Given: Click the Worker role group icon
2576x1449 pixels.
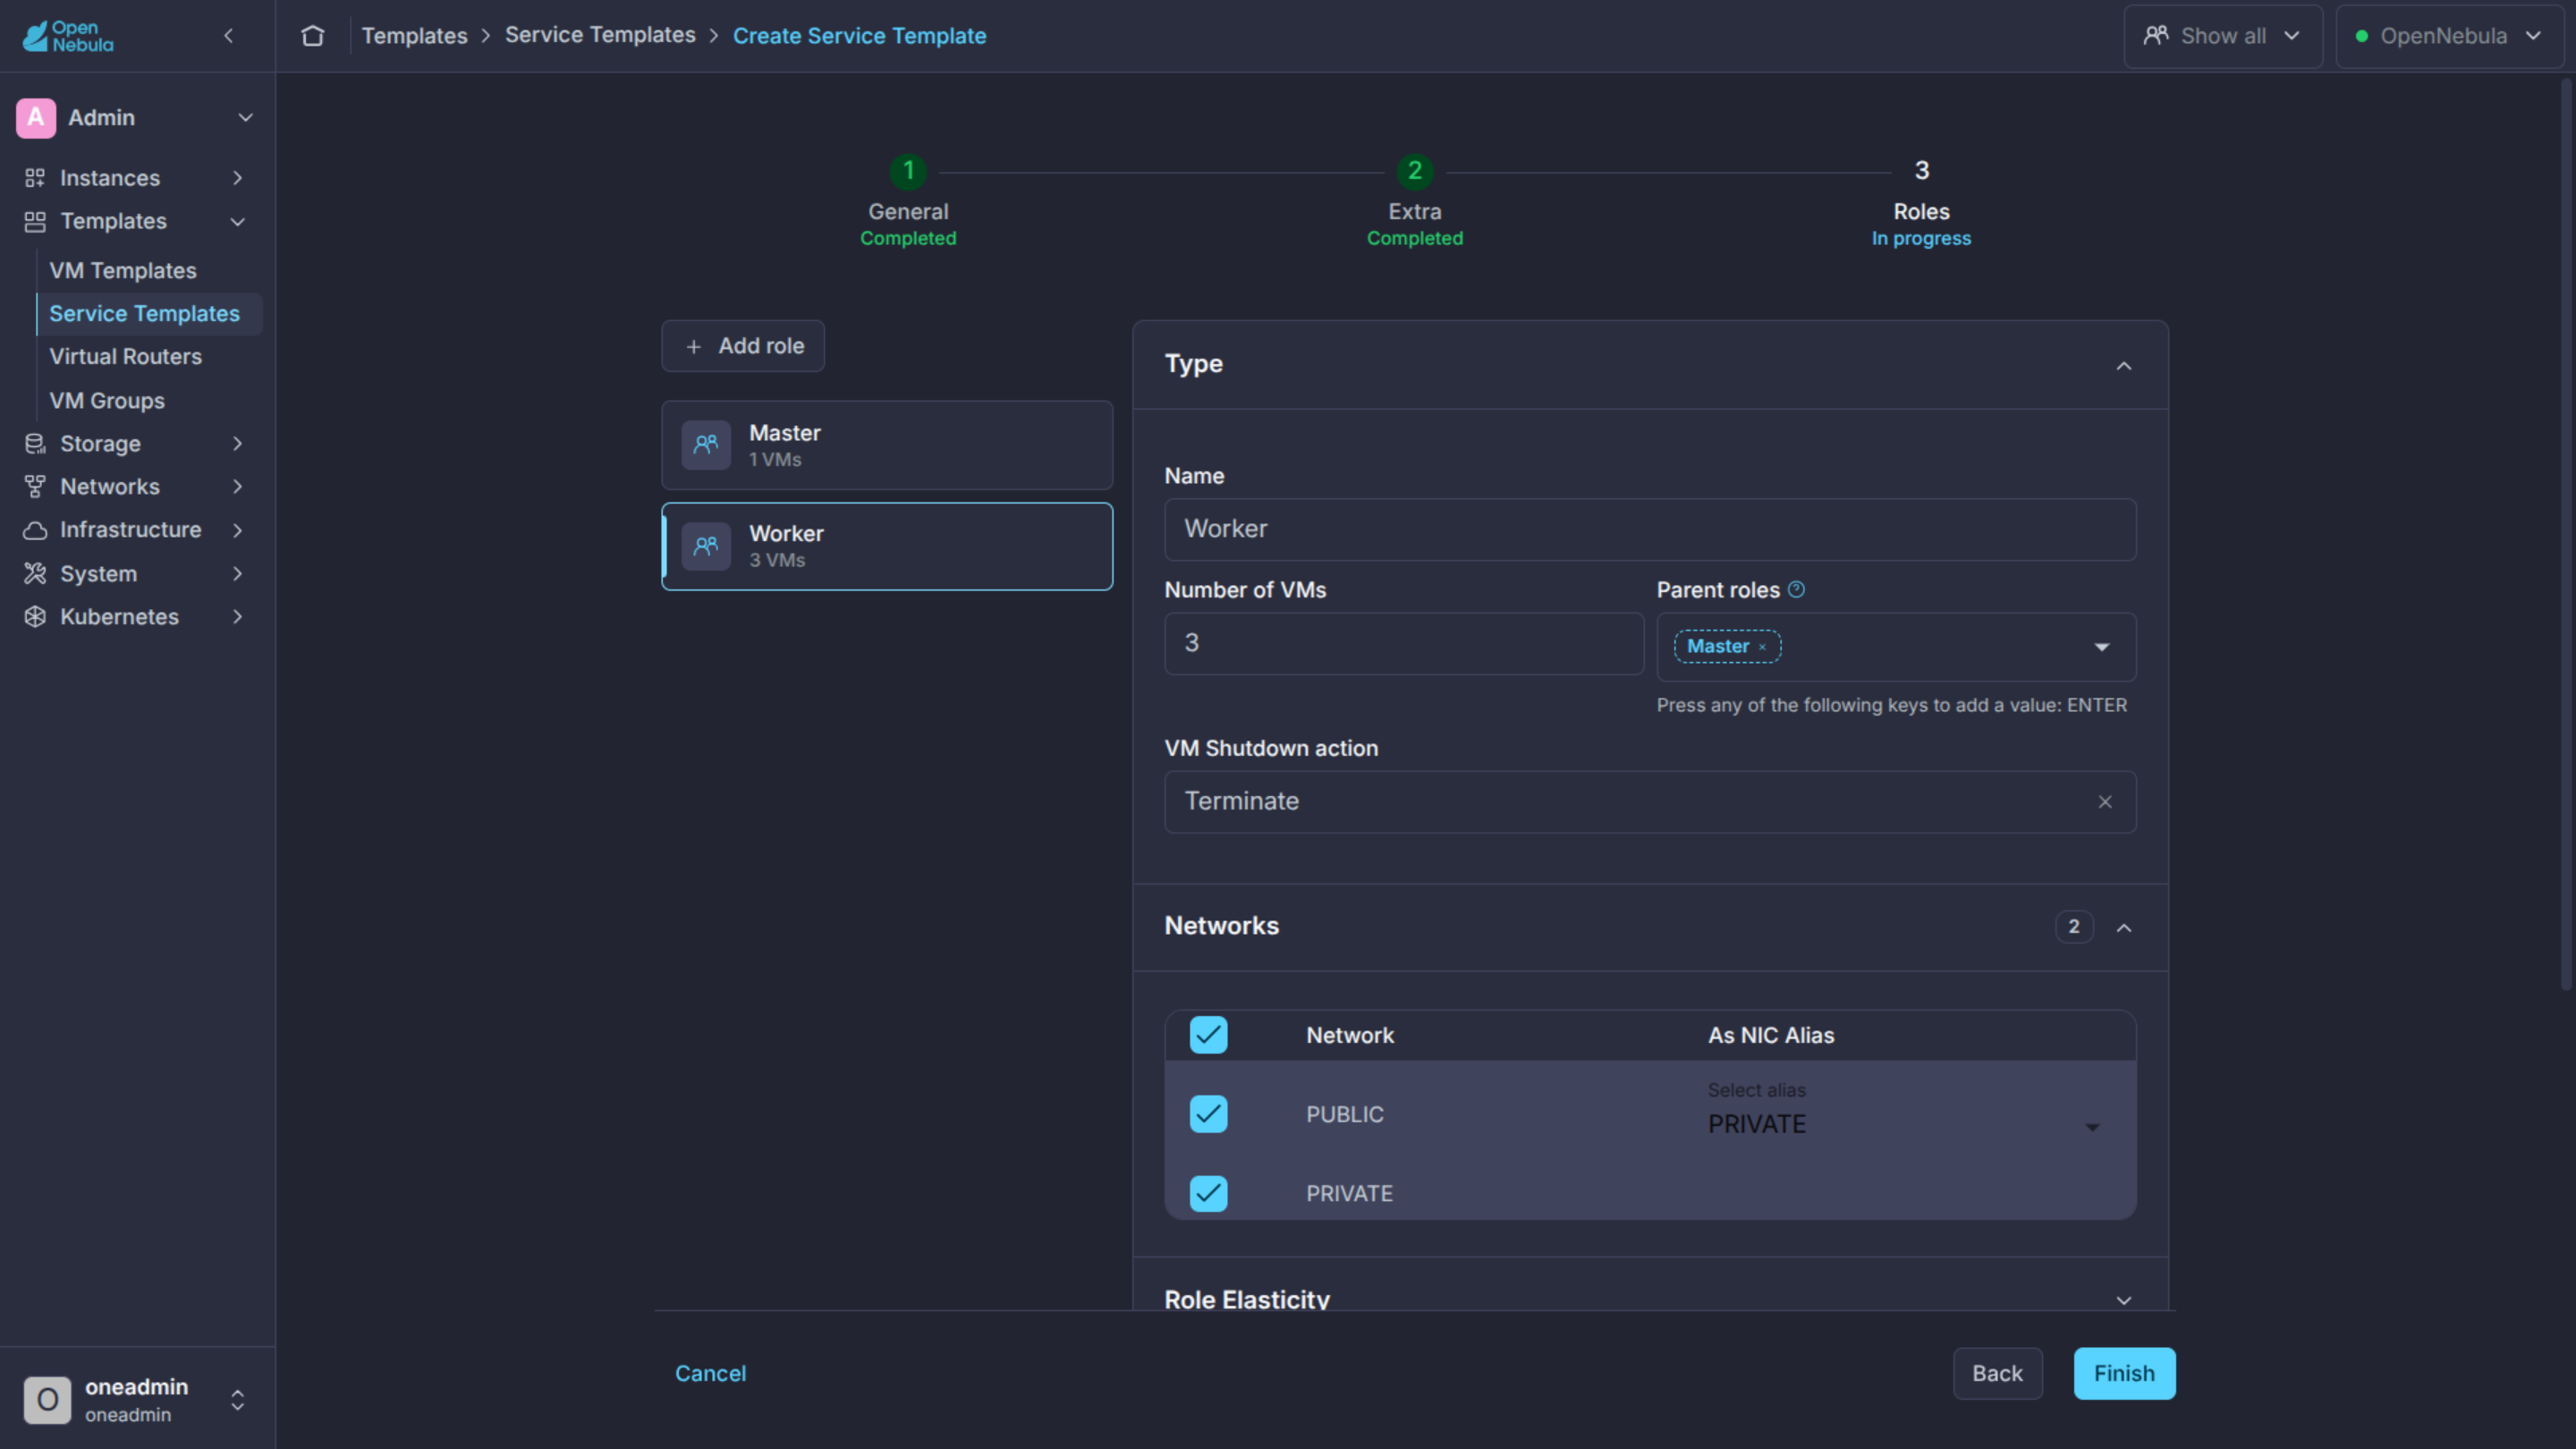Looking at the screenshot, I should [x=706, y=546].
